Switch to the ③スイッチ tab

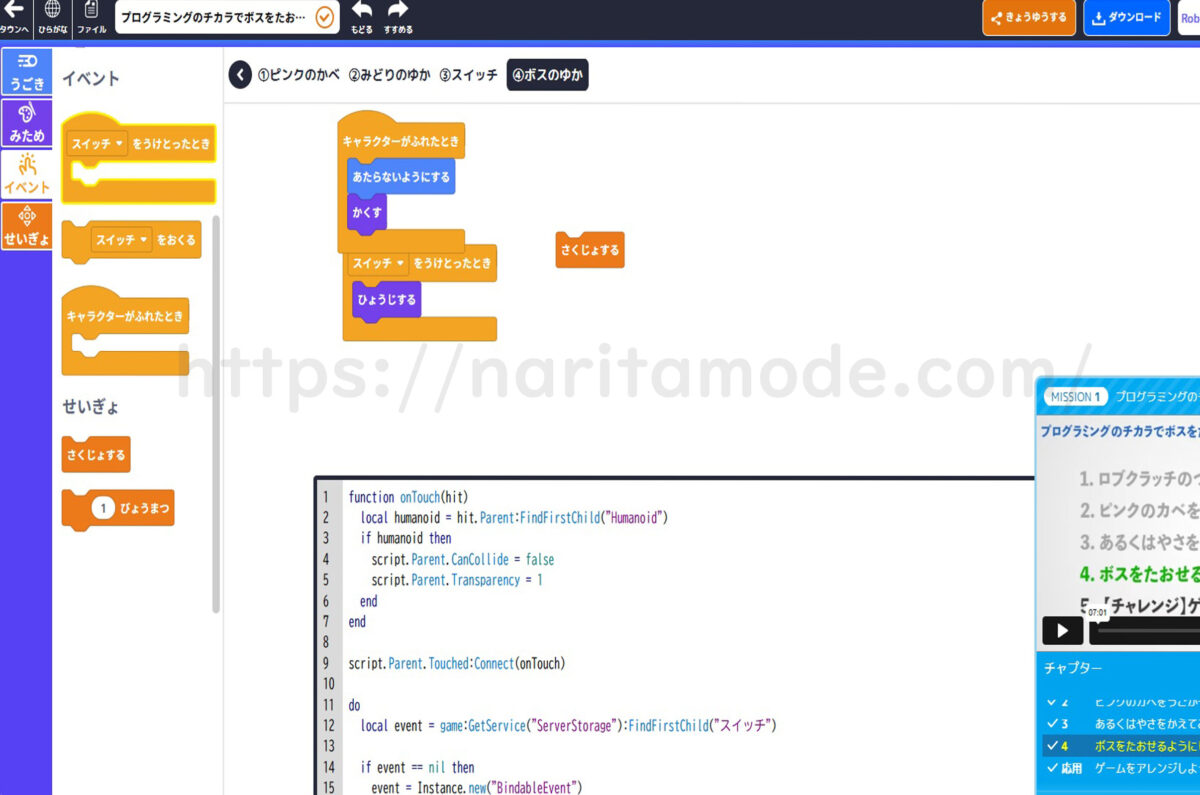click(x=467, y=75)
